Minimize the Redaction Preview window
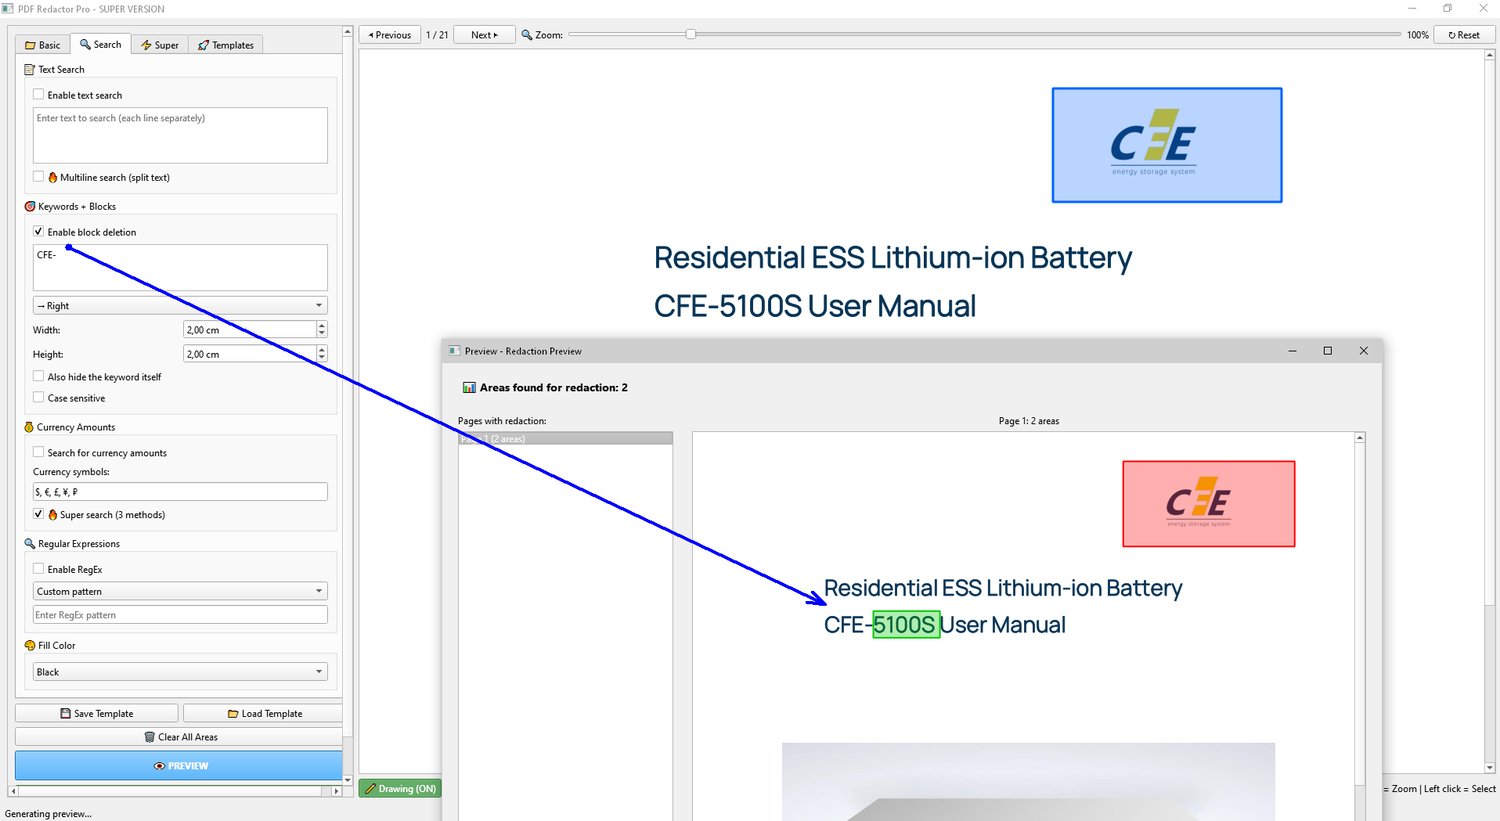This screenshot has width=1500, height=821. point(1292,351)
